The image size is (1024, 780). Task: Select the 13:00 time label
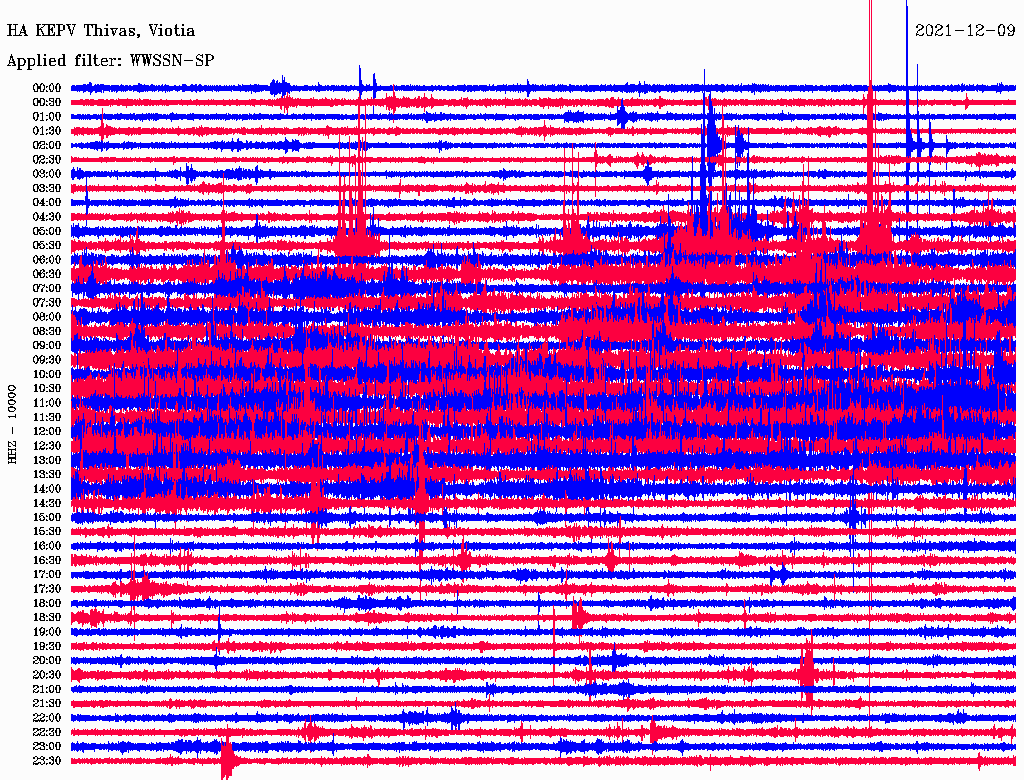coord(47,460)
